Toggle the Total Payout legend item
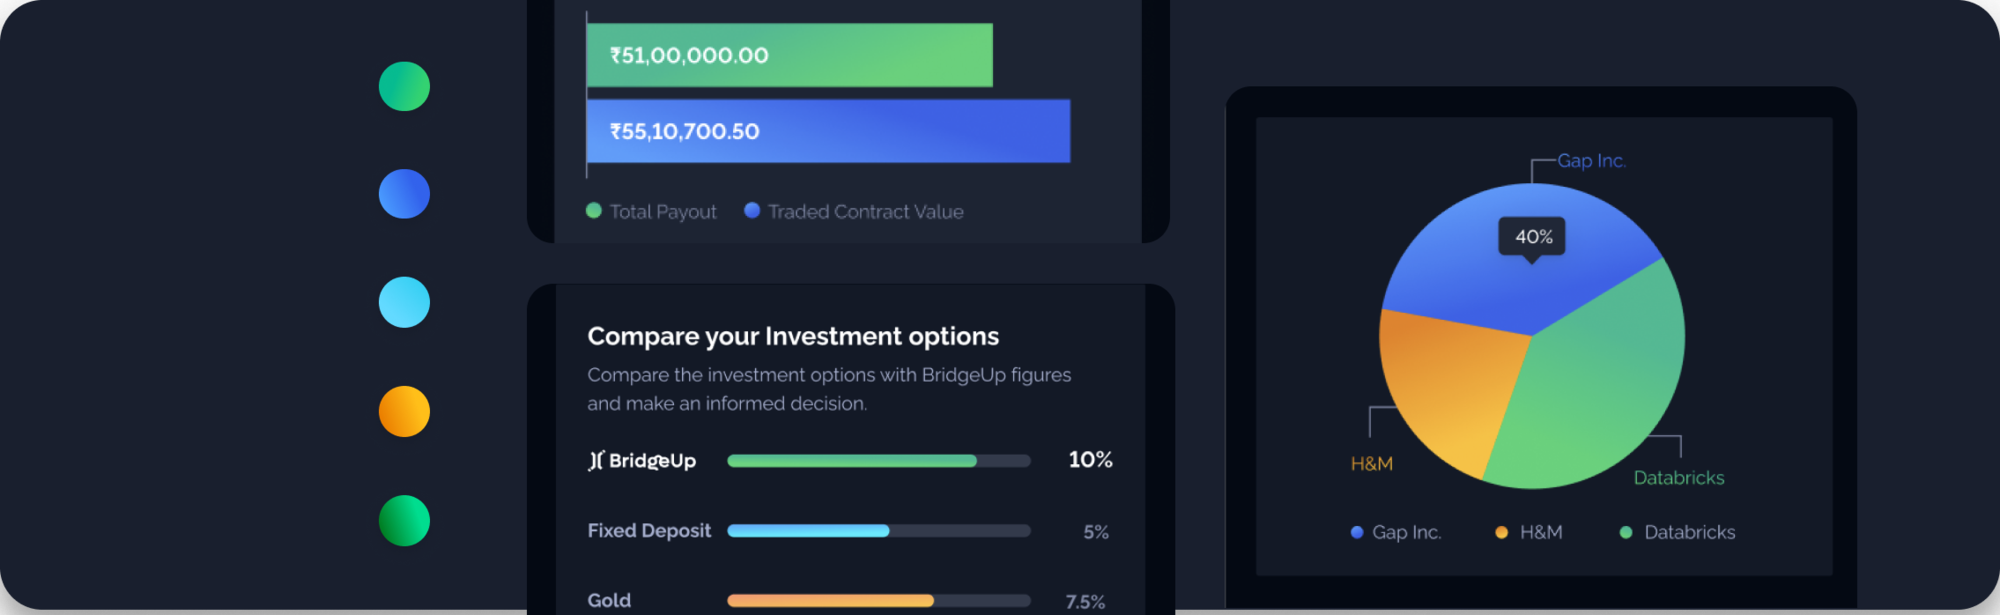 (x=651, y=211)
